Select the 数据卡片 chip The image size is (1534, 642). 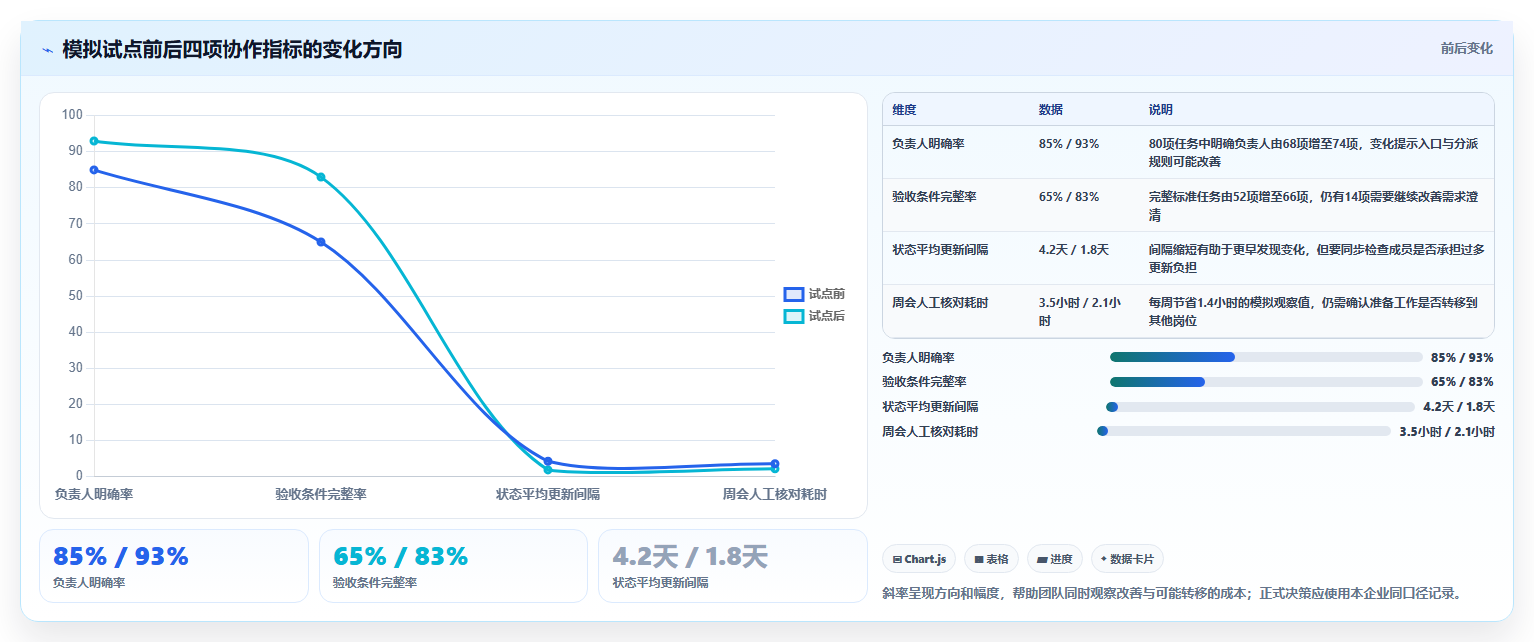click(x=1127, y=559)
